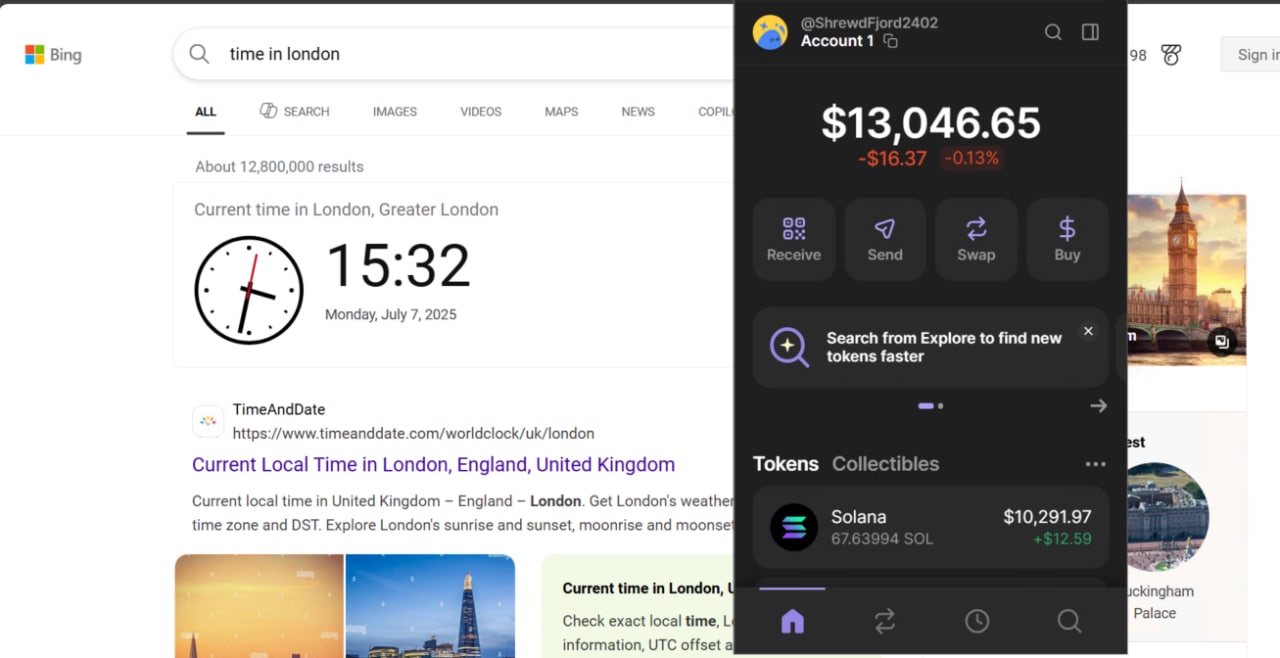Click the account avatar picture
Screen dimensions: 1280x658
tap(770, 32)
